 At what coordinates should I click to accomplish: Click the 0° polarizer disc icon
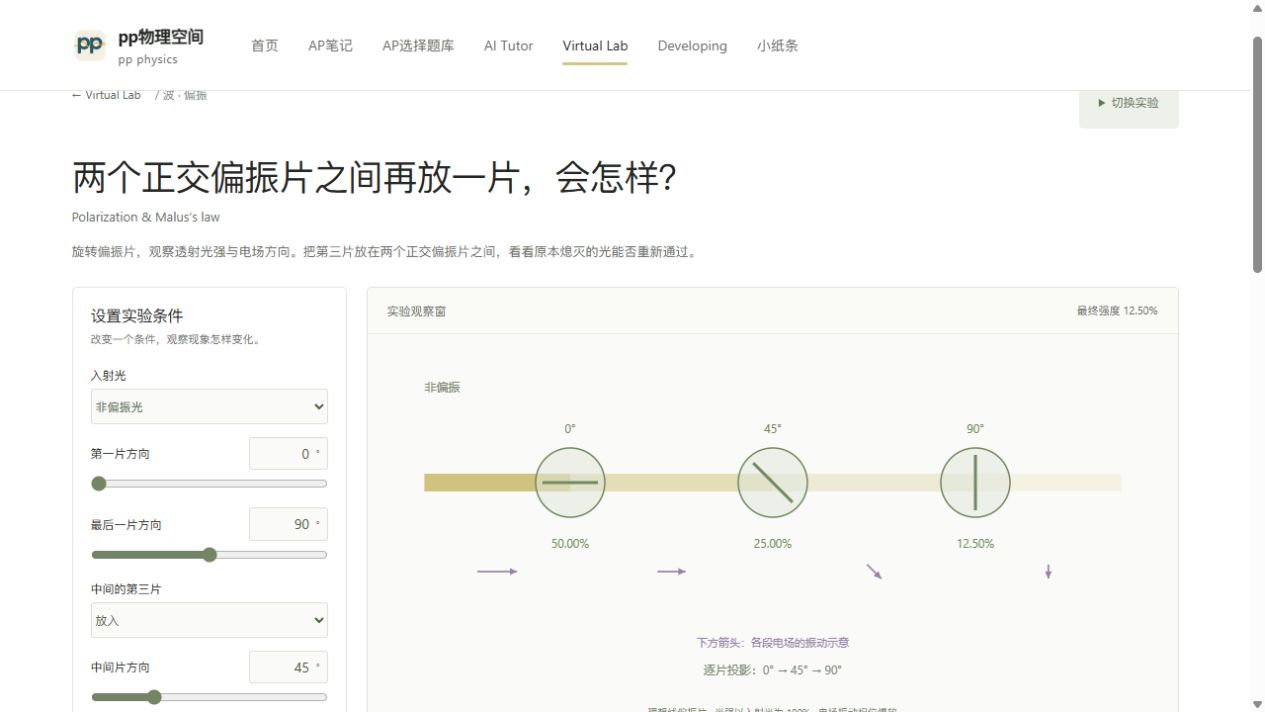[x=570, y=483]
